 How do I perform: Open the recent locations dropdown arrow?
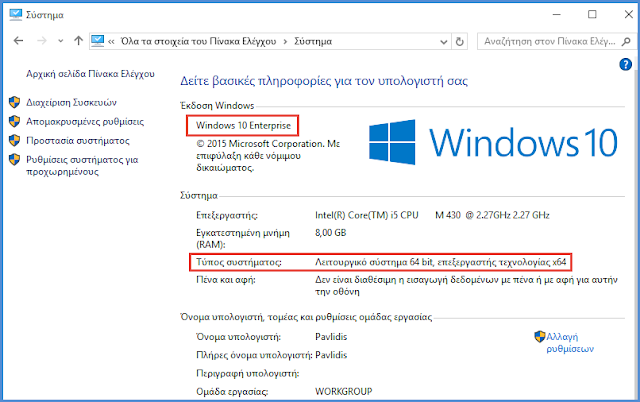(61, 41)
